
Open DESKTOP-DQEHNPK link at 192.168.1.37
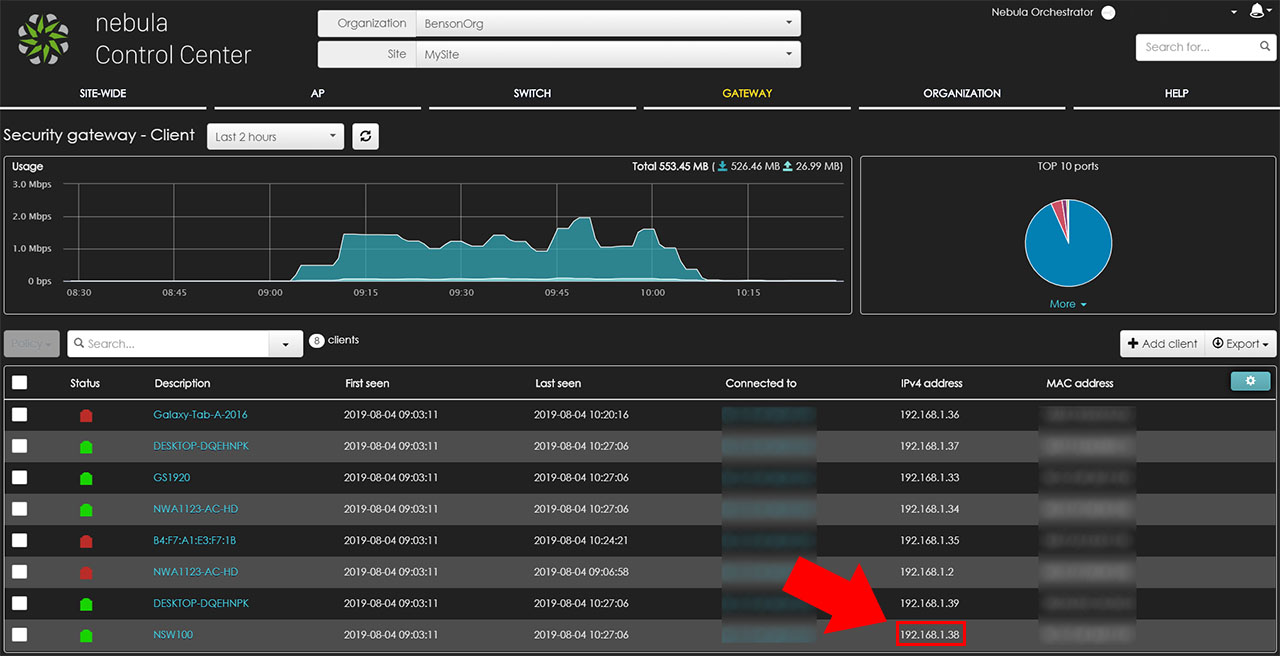click(x=201, y=446)
